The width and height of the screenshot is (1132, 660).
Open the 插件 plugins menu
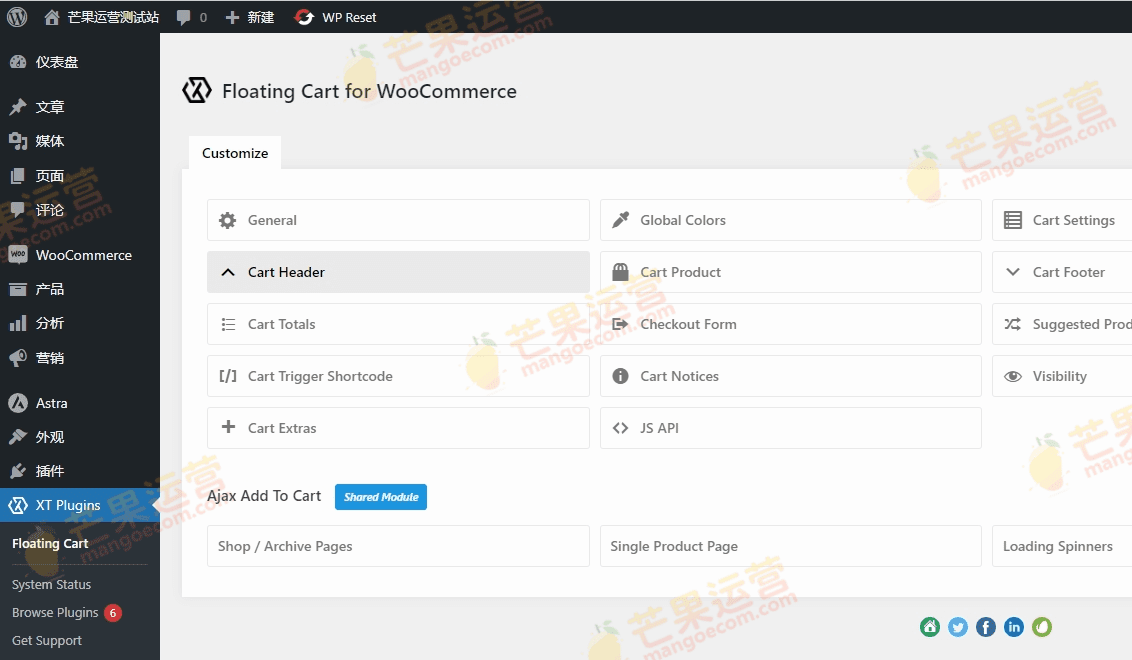79,472
